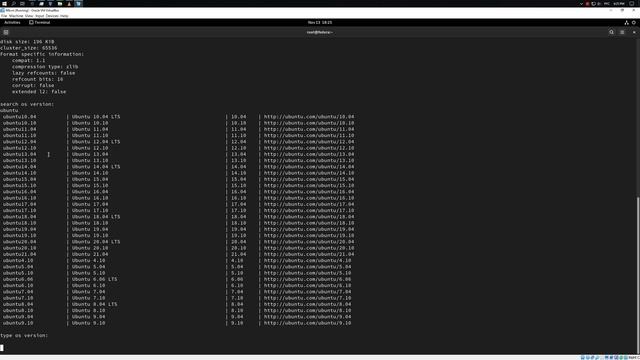640x360 pixels.
Task: Open the Terminal app menu in top bar
Action: [40, 22]
